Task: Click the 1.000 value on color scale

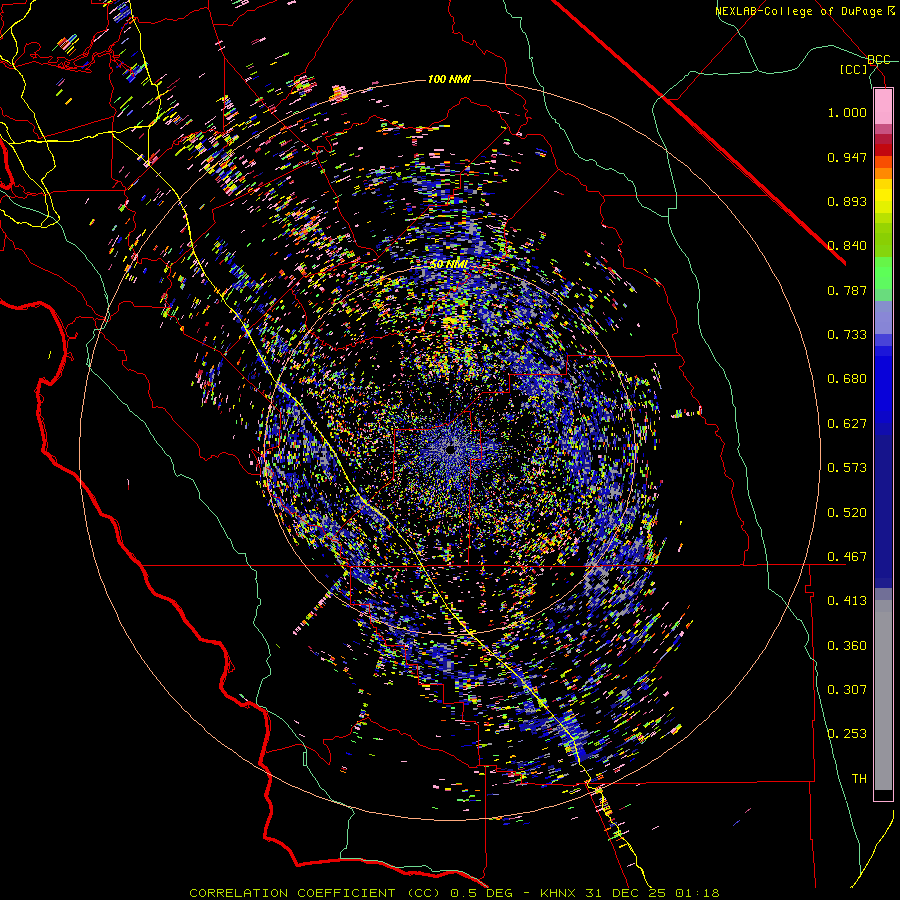Action: pos(847,112)
